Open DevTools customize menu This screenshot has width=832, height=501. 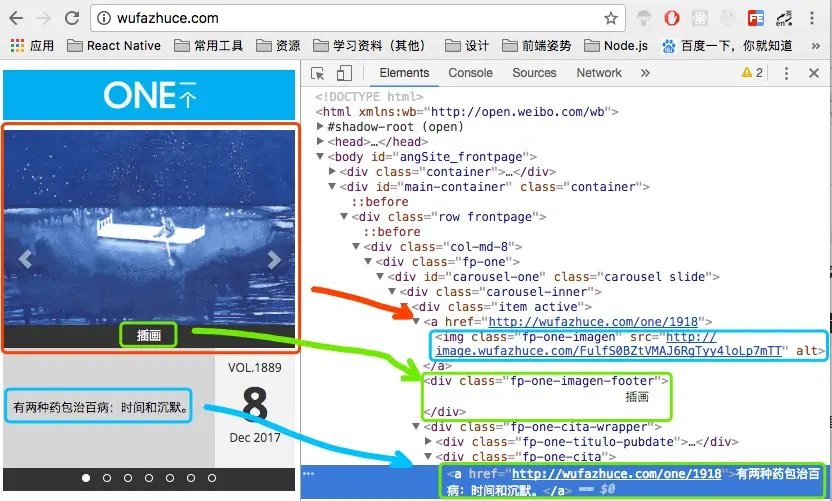coord(786,73)
